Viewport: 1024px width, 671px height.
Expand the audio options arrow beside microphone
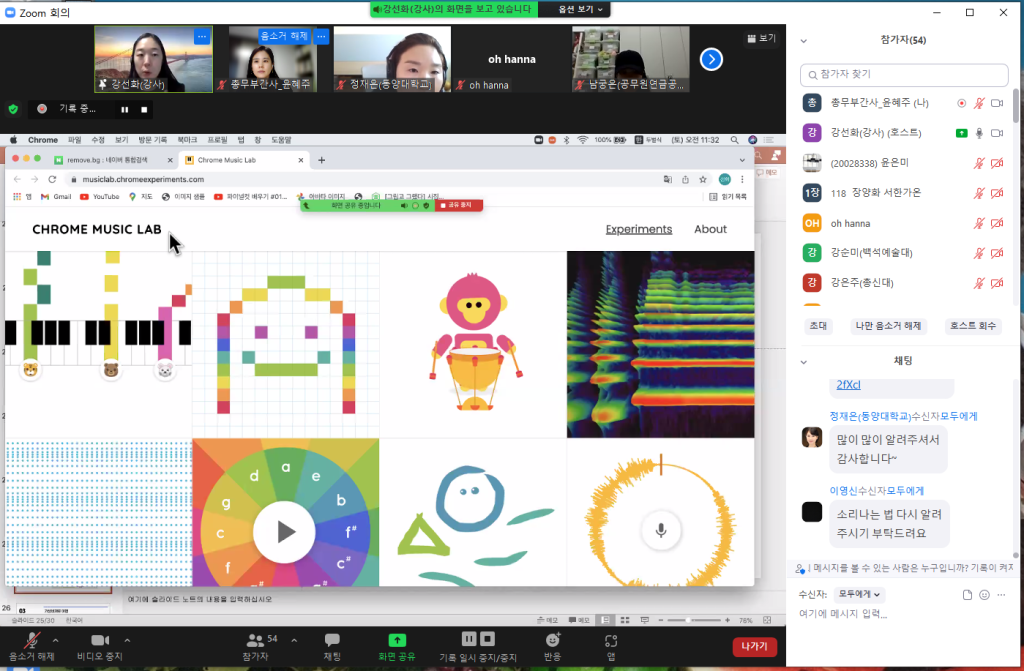pos(56,639)
